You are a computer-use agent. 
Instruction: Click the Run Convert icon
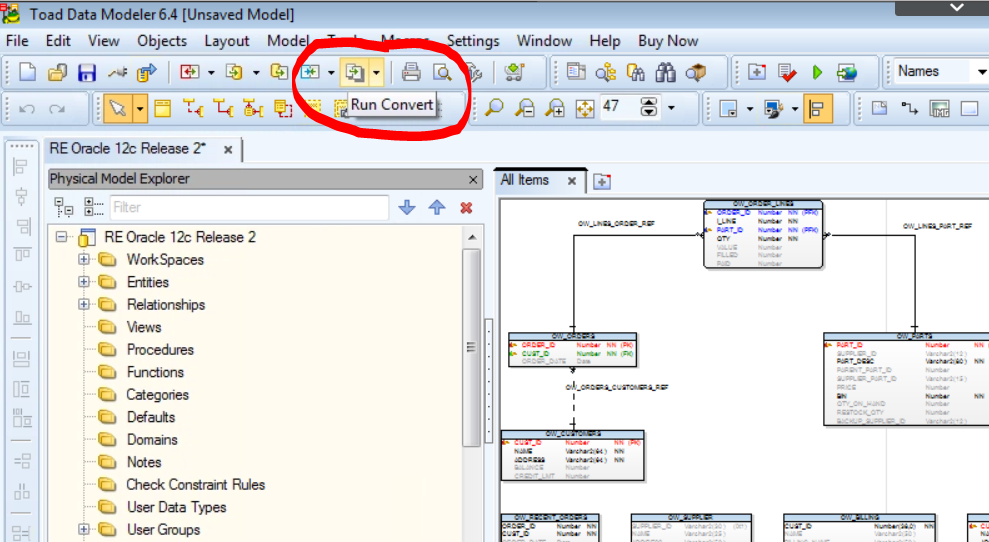[354, 73]
